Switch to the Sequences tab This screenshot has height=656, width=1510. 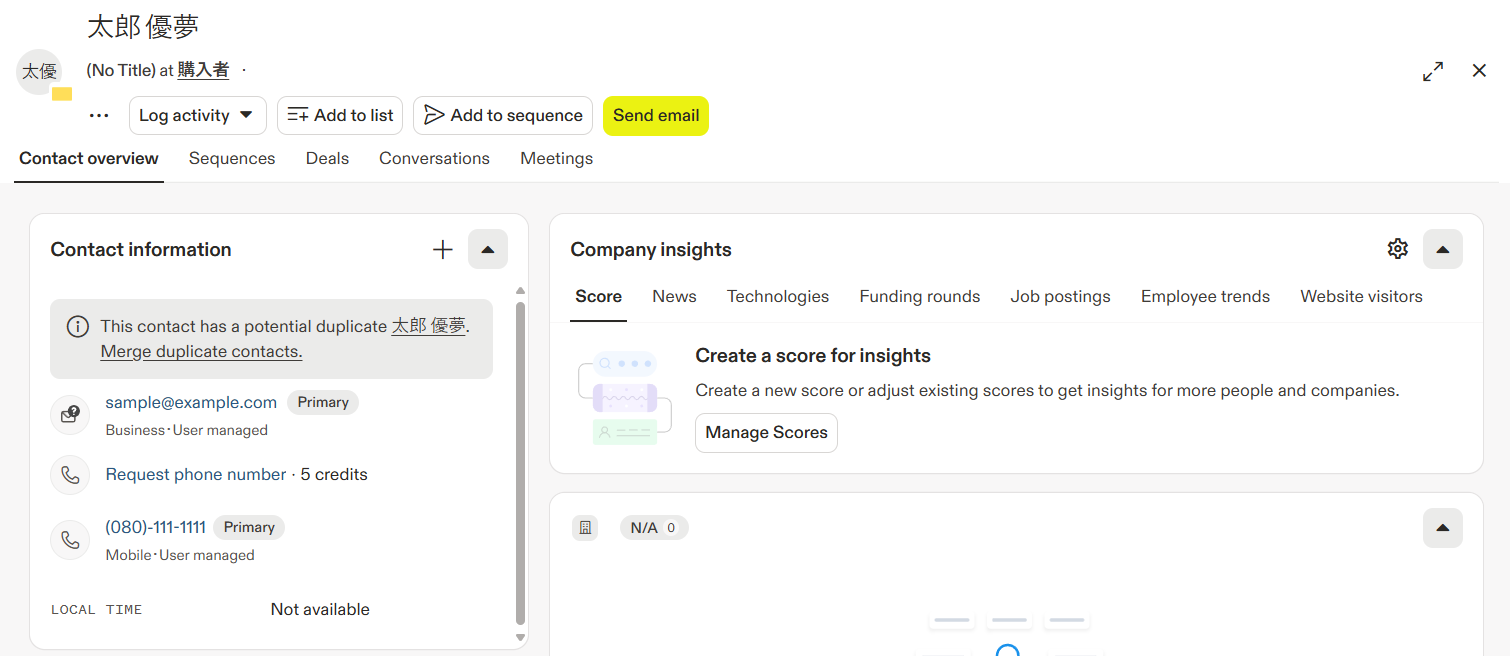tap(232, 159)
